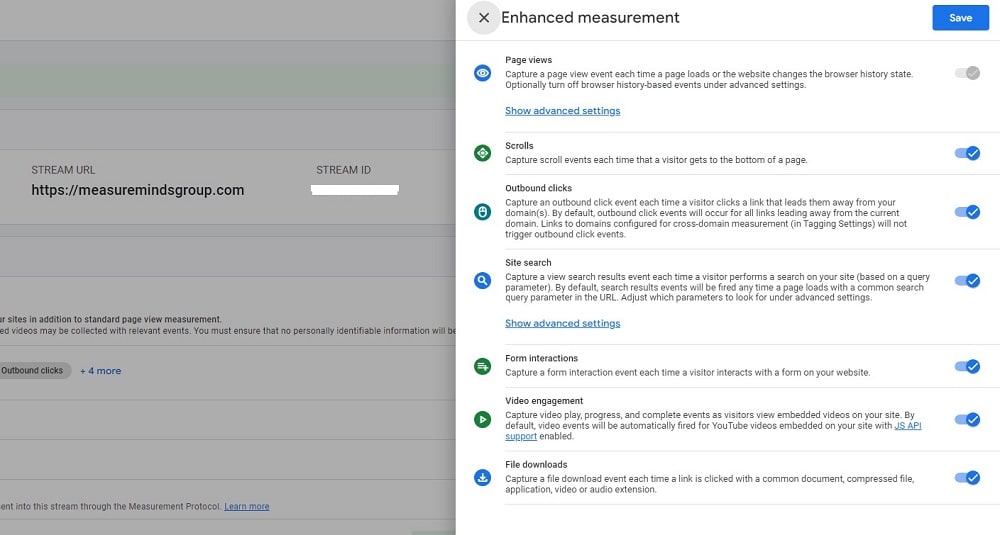Click the Enhanced measurement heading
The image size is (1000, 535).
point(590,18)
